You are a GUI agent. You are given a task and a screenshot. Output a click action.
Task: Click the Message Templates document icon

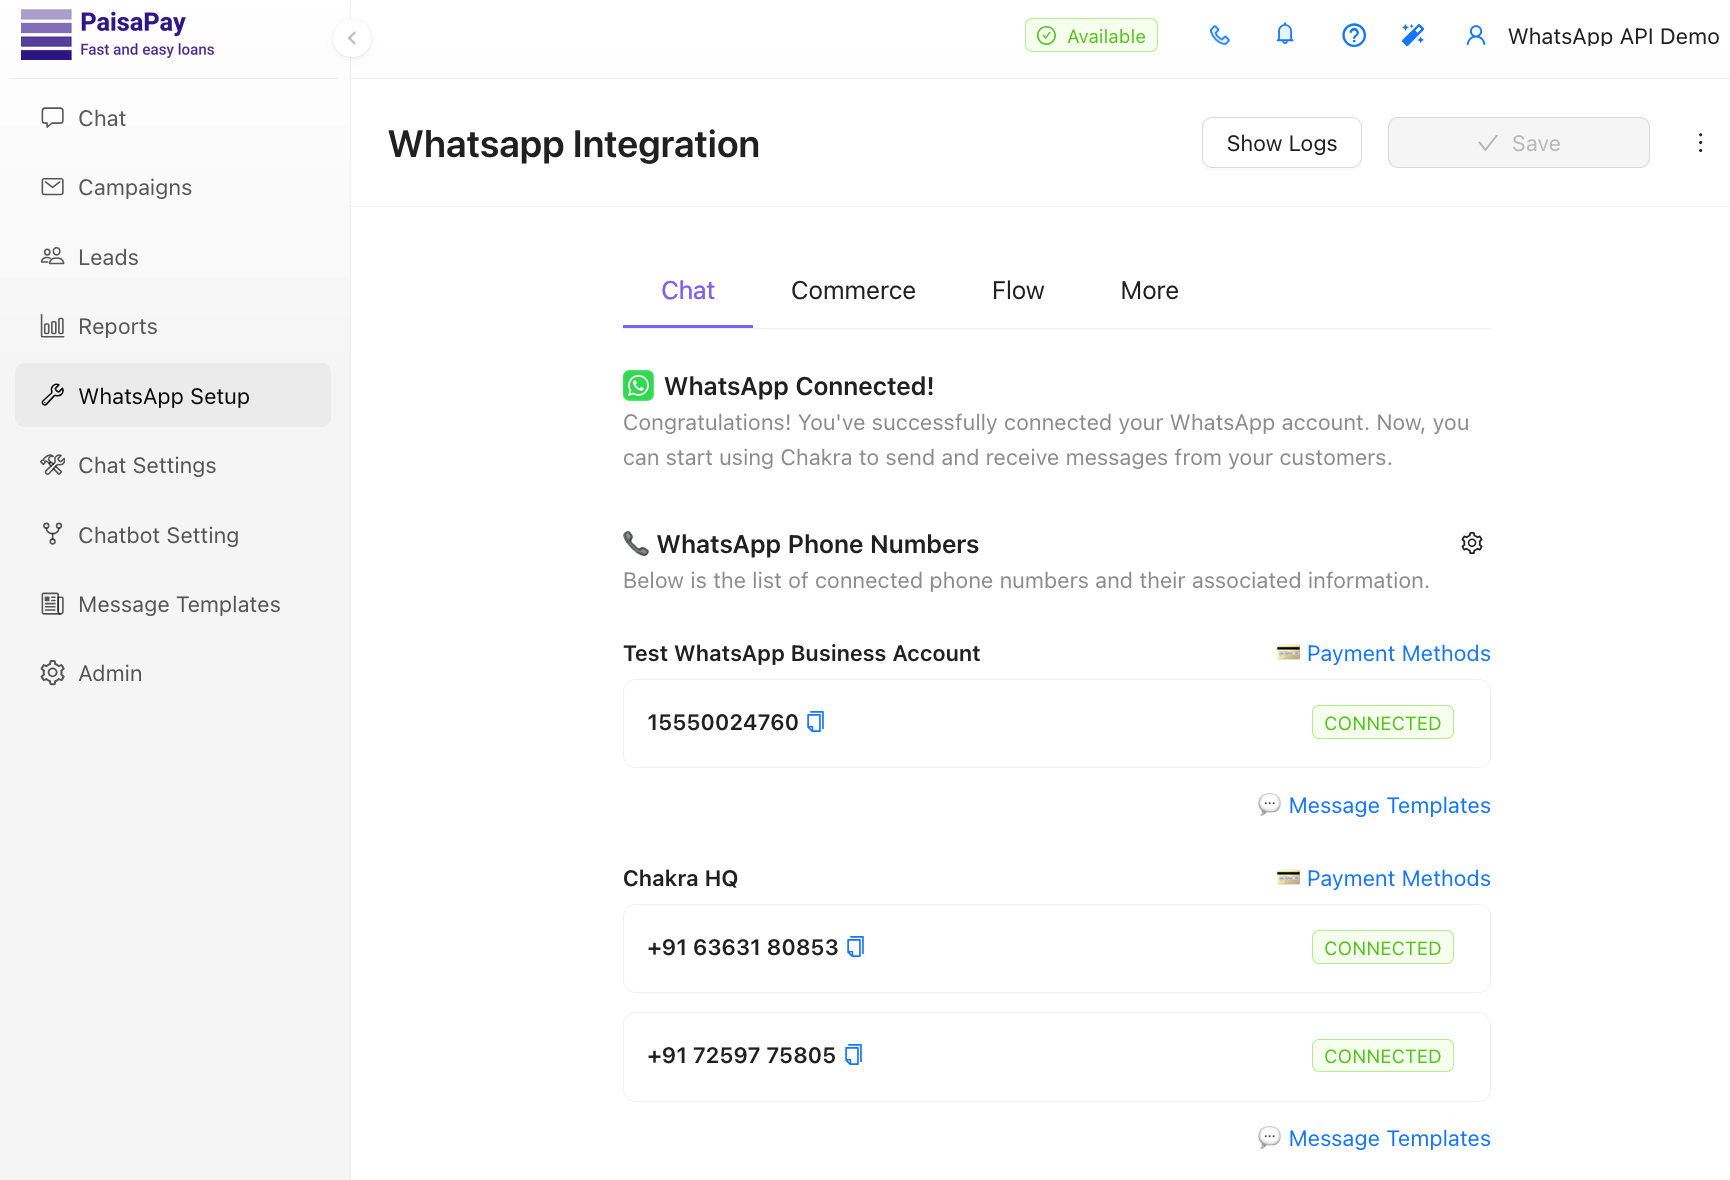click(53, 604)
